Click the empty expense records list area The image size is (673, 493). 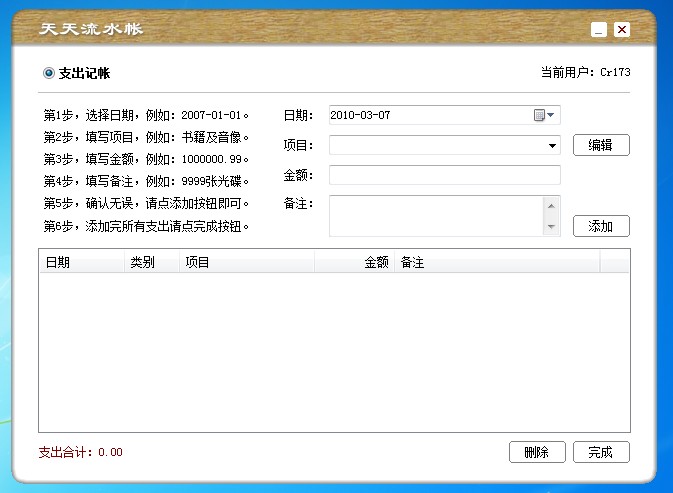pos(334,350)
